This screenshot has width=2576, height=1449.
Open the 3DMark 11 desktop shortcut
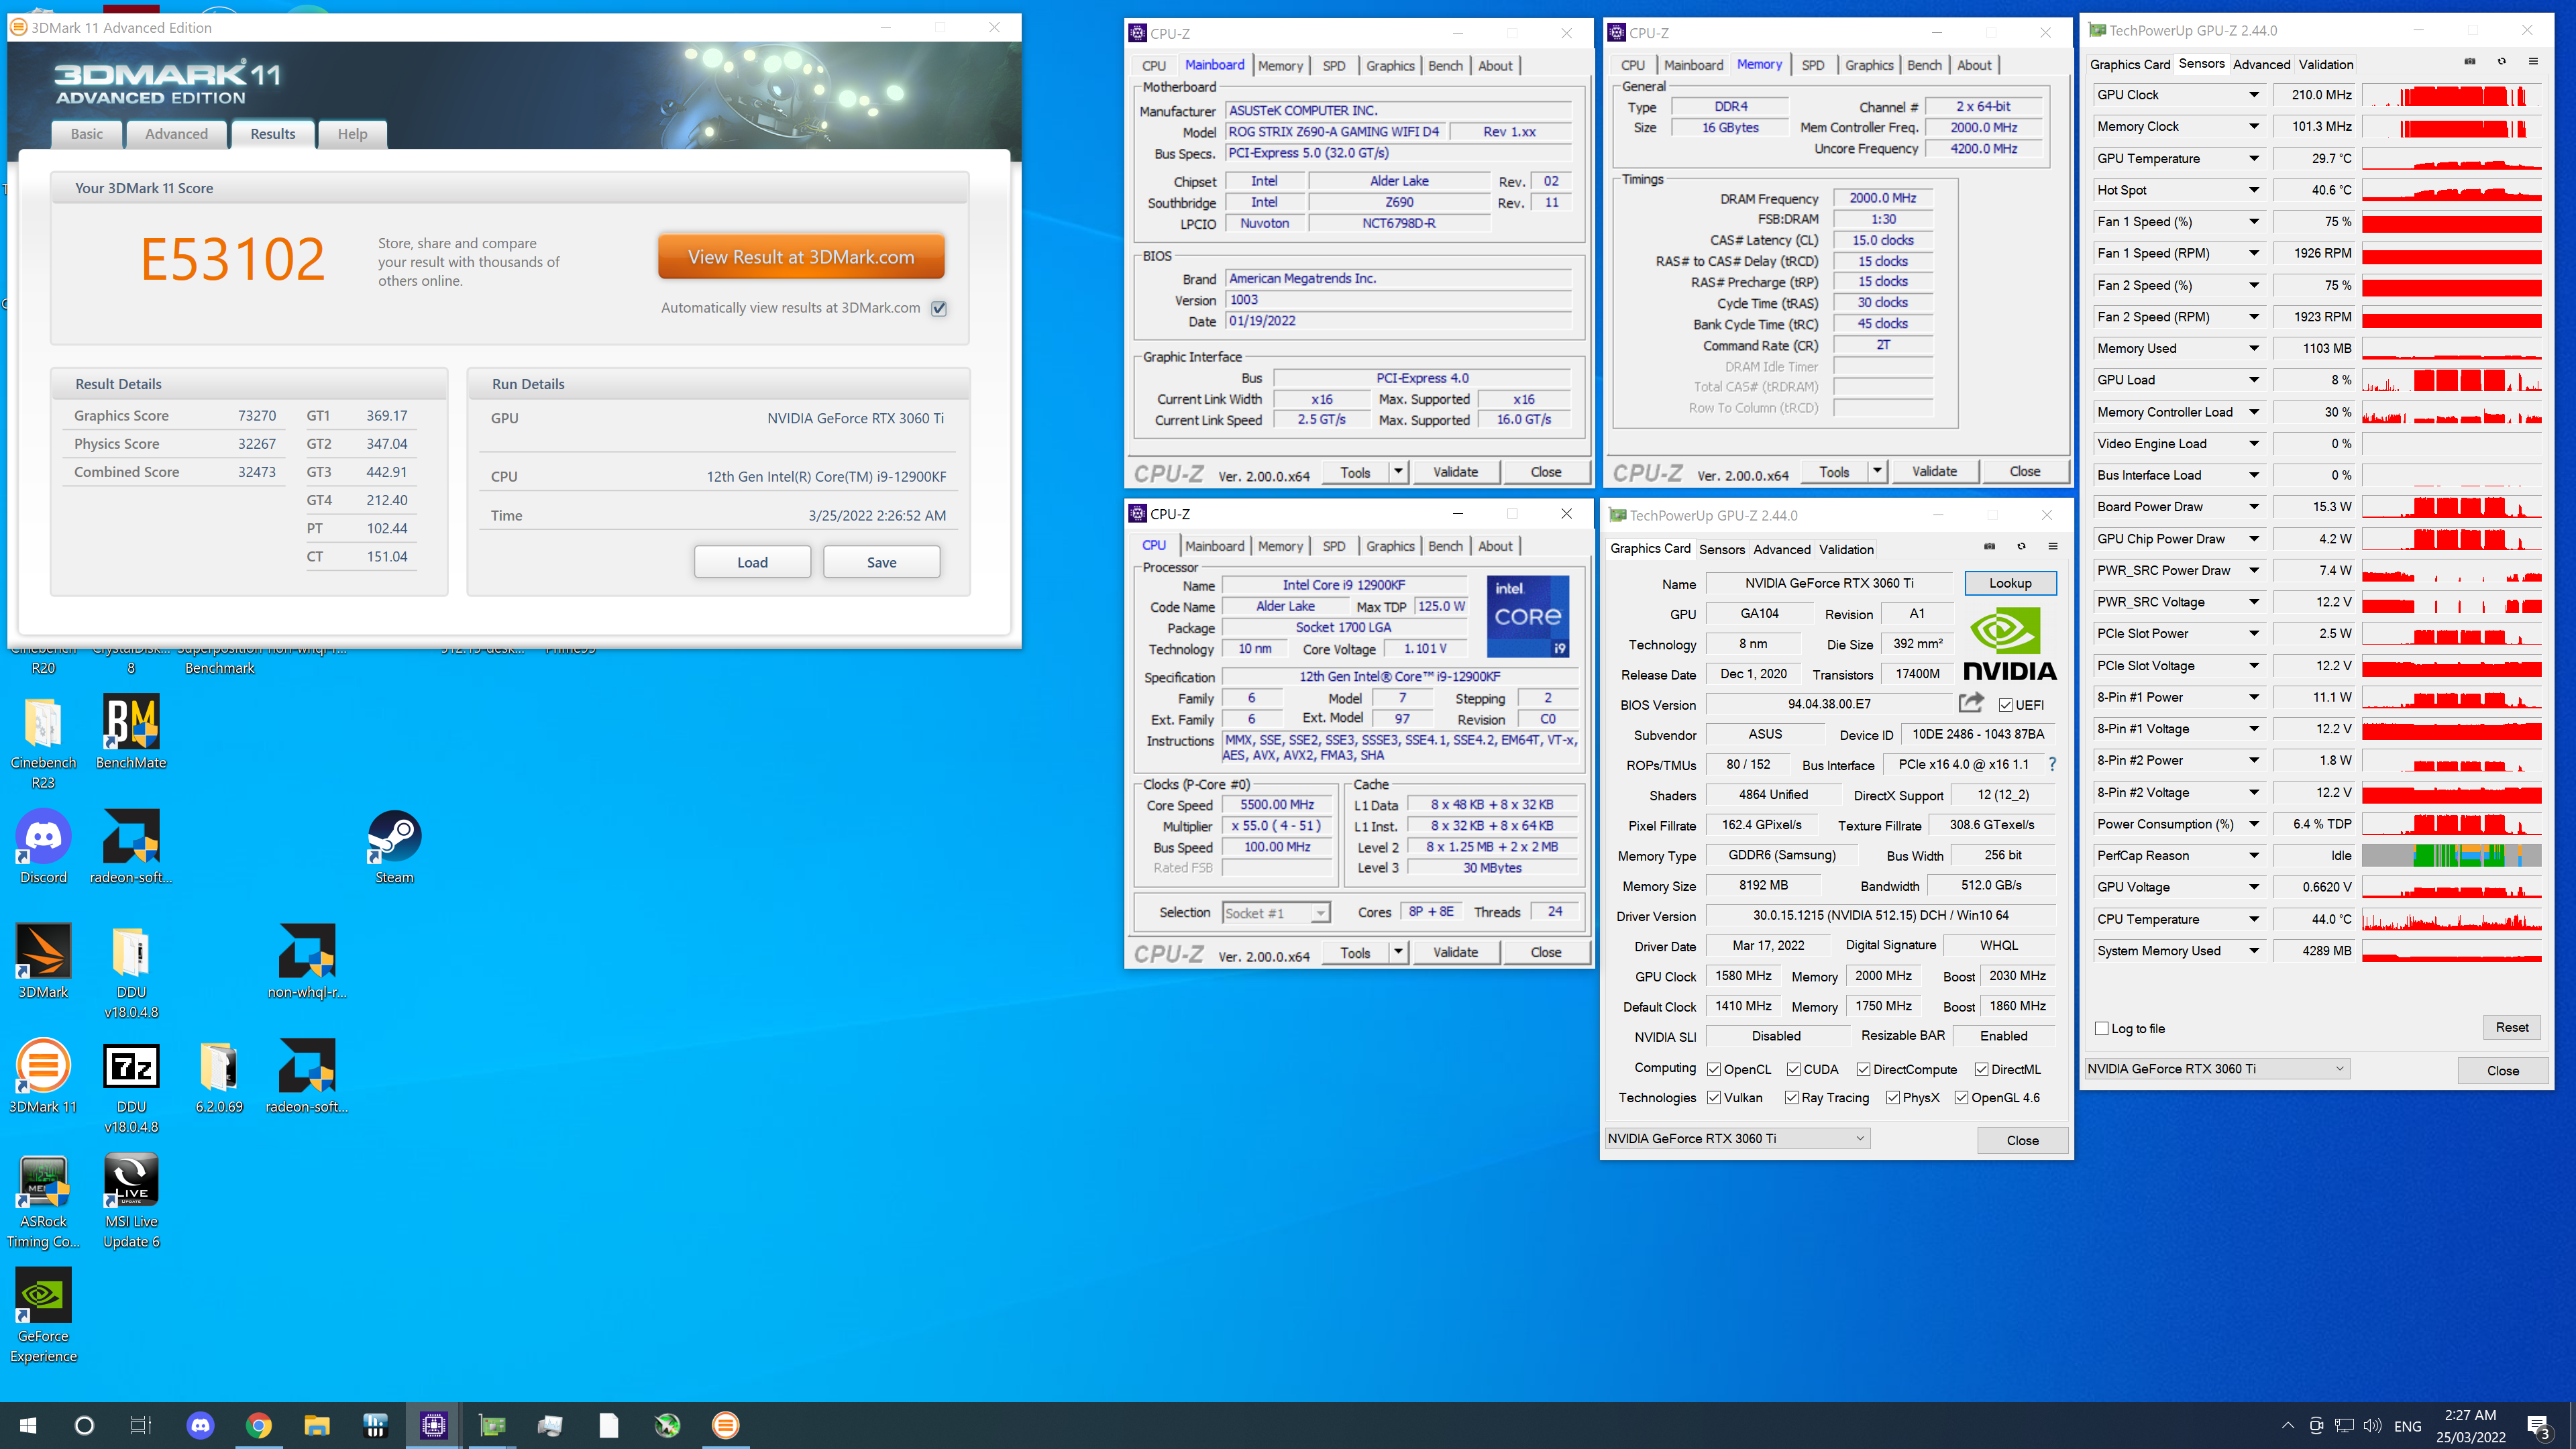tap(43, 1077)
